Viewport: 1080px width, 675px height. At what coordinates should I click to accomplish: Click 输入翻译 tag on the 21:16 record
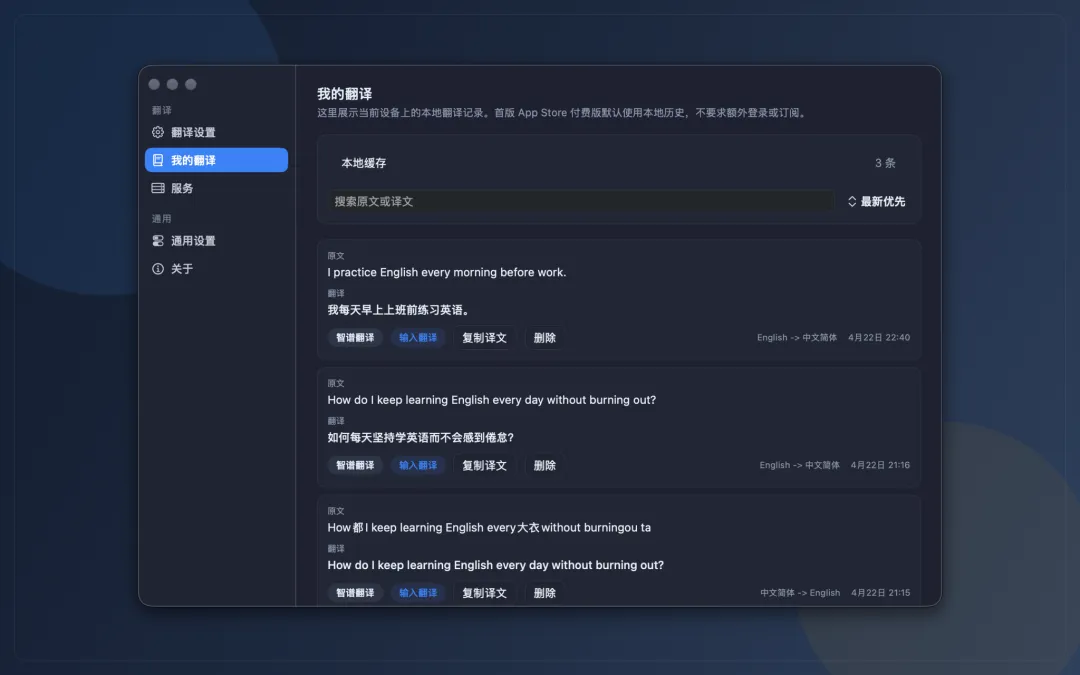[x=418, y=466]
